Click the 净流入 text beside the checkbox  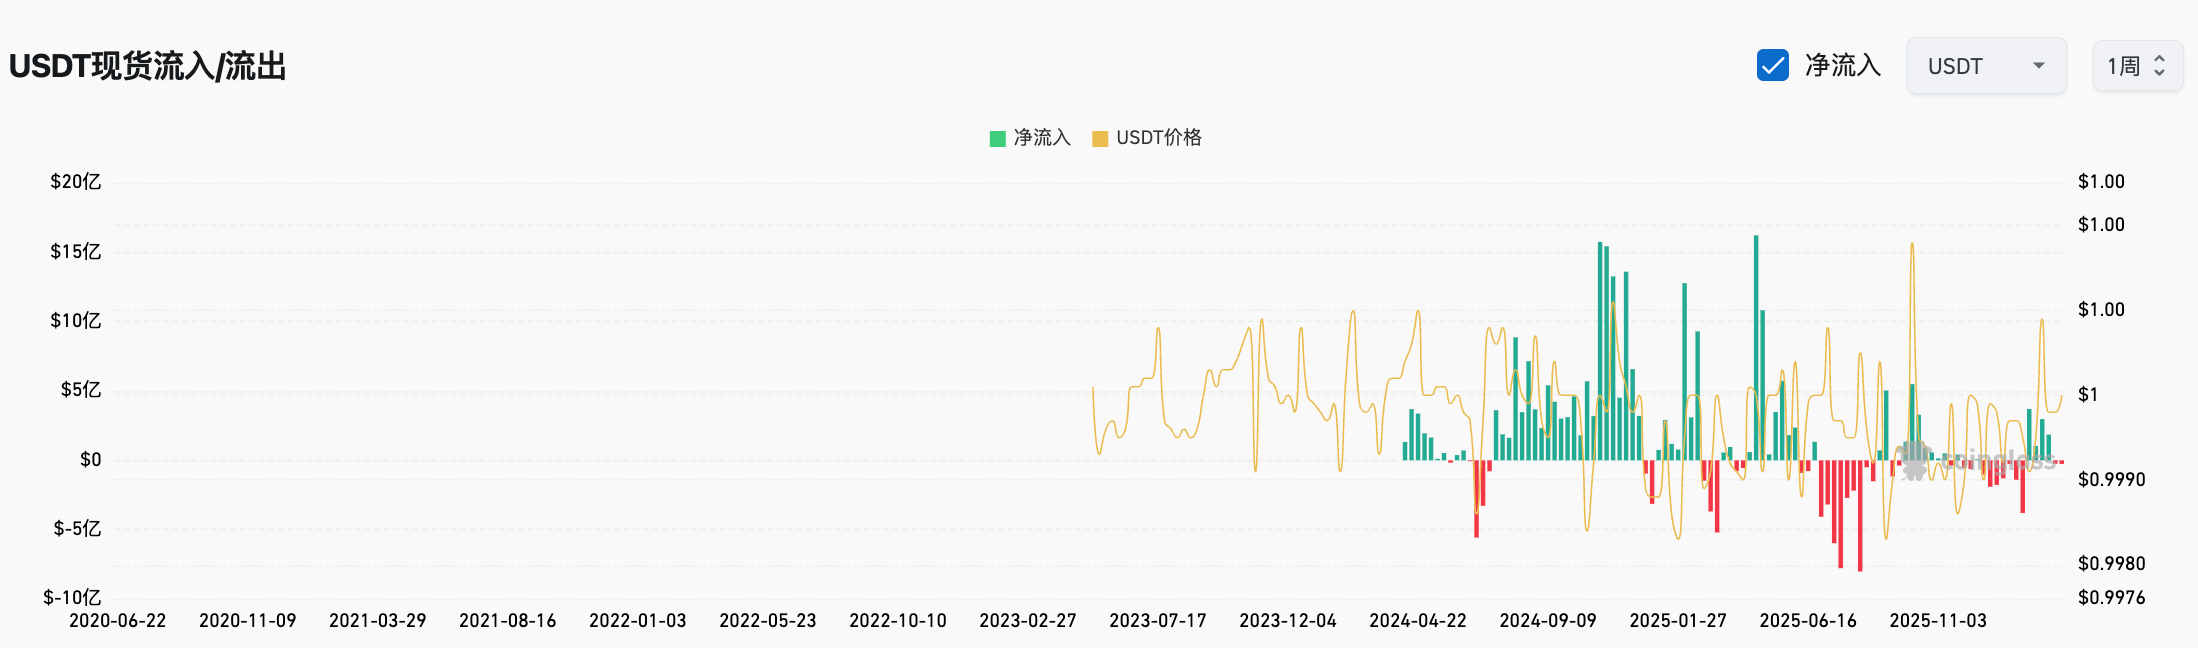tap(1842, 66)
